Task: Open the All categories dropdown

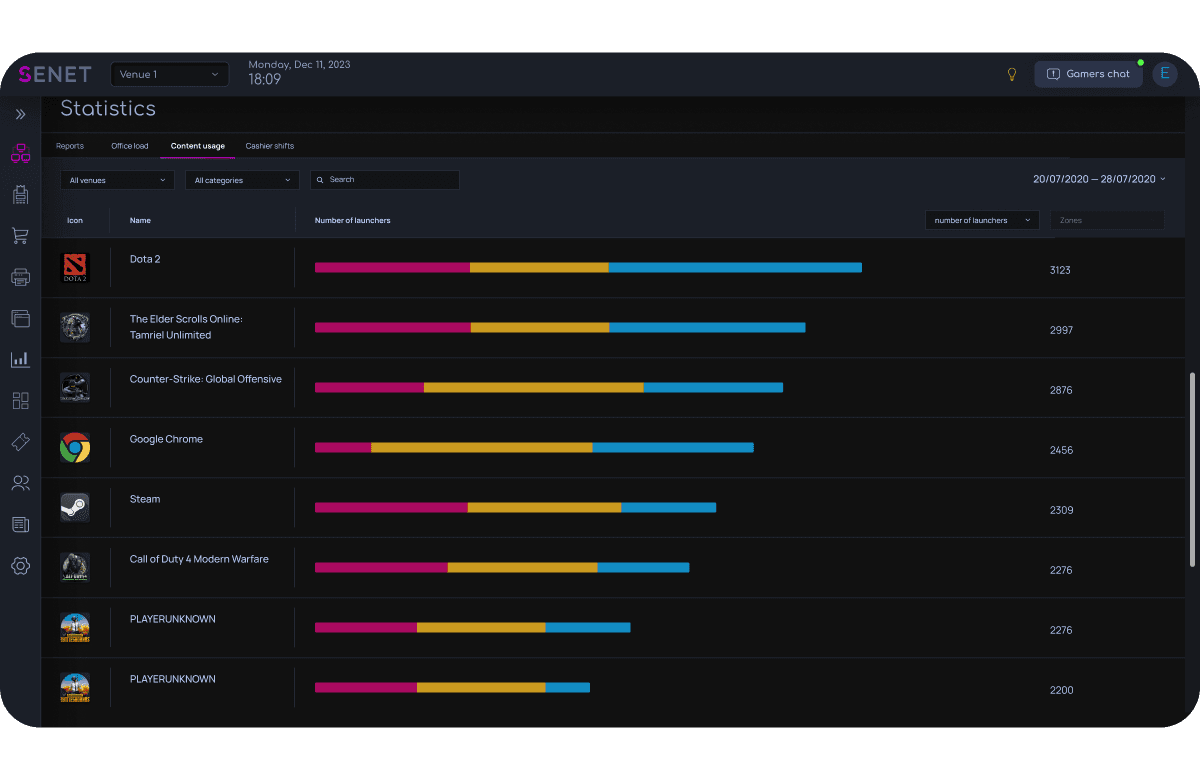Action: (242, 180)
